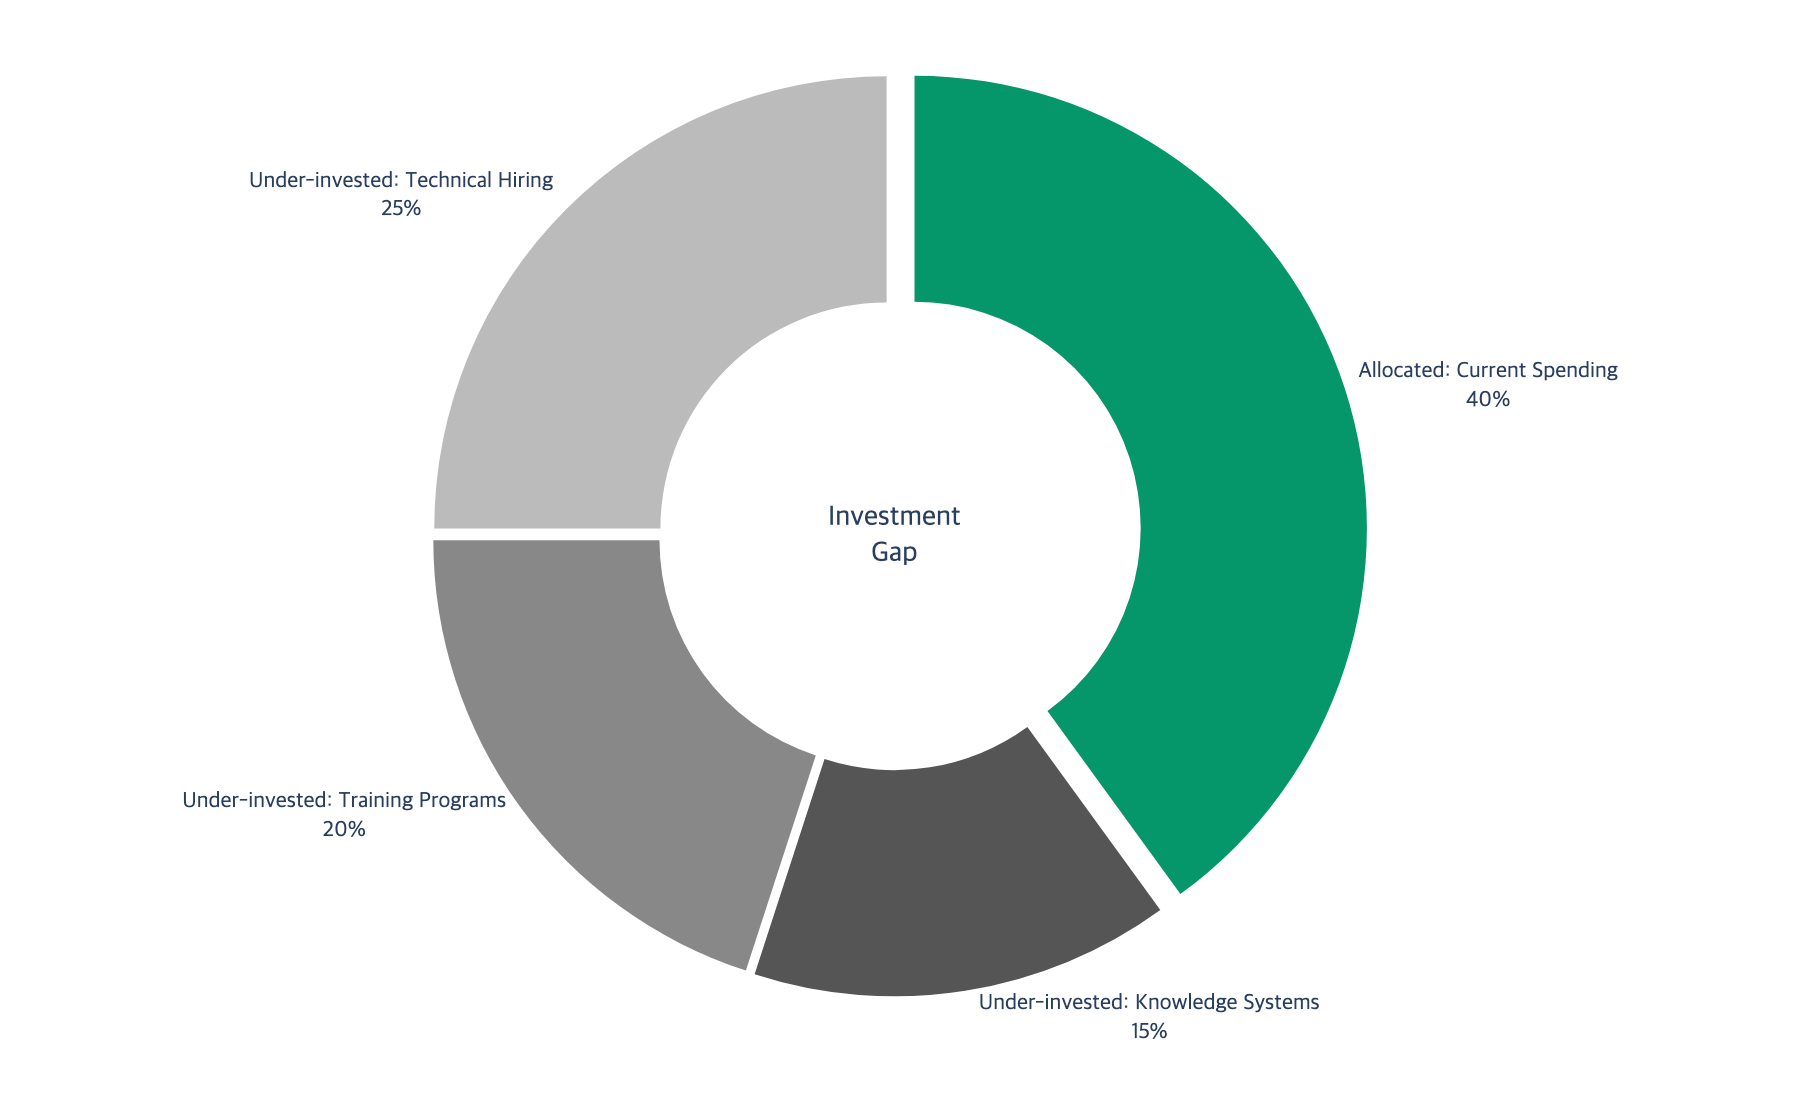Click the '20%' value label

point(344,829)
